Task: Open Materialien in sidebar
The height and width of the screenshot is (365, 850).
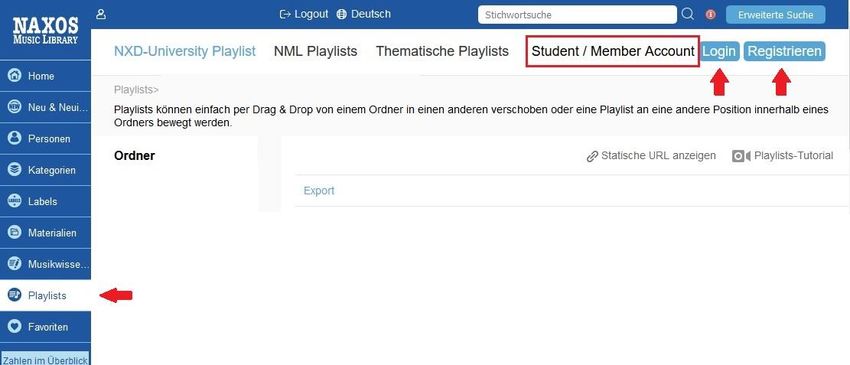Action: pyautogui.click(x=46, y=233)
